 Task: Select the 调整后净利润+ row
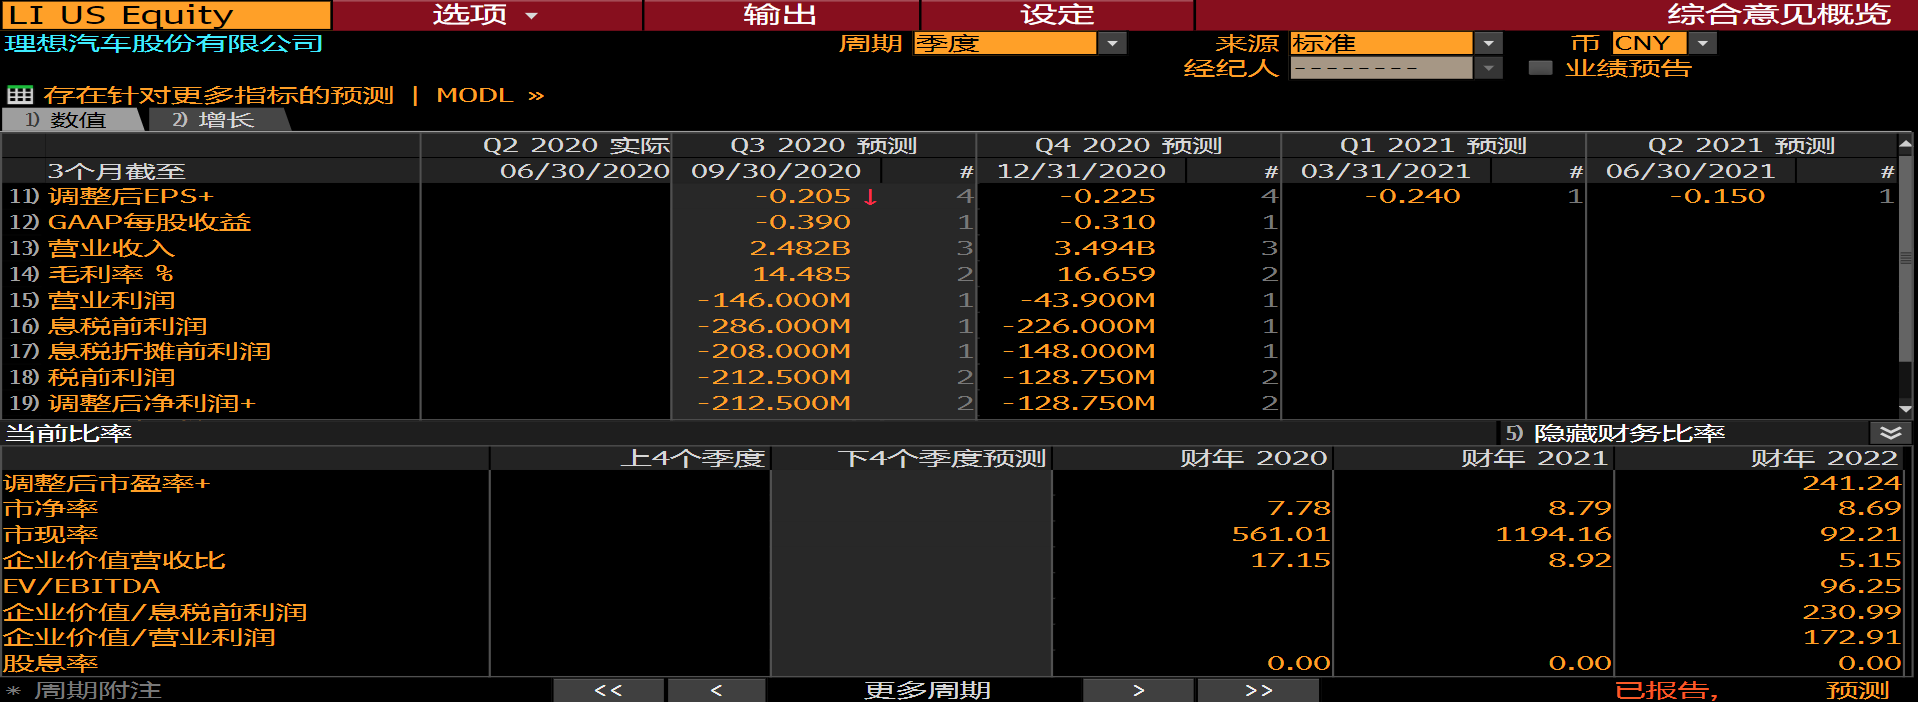tap(152, 403)
